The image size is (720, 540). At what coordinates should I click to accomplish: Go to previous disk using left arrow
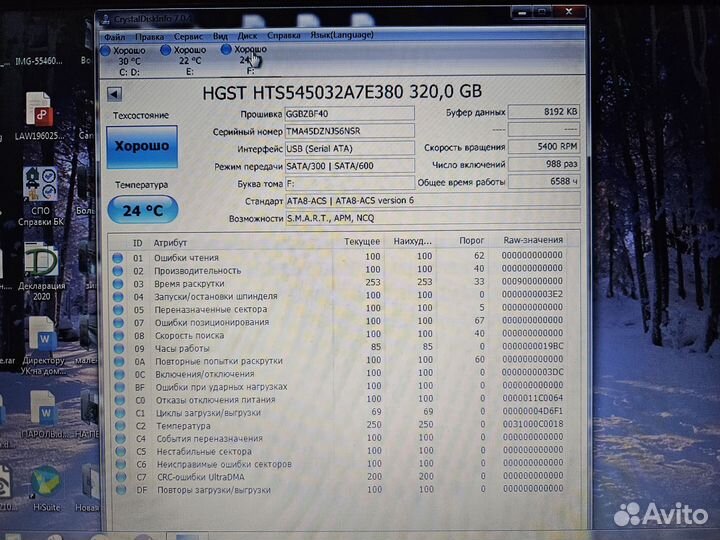[114, 94]
